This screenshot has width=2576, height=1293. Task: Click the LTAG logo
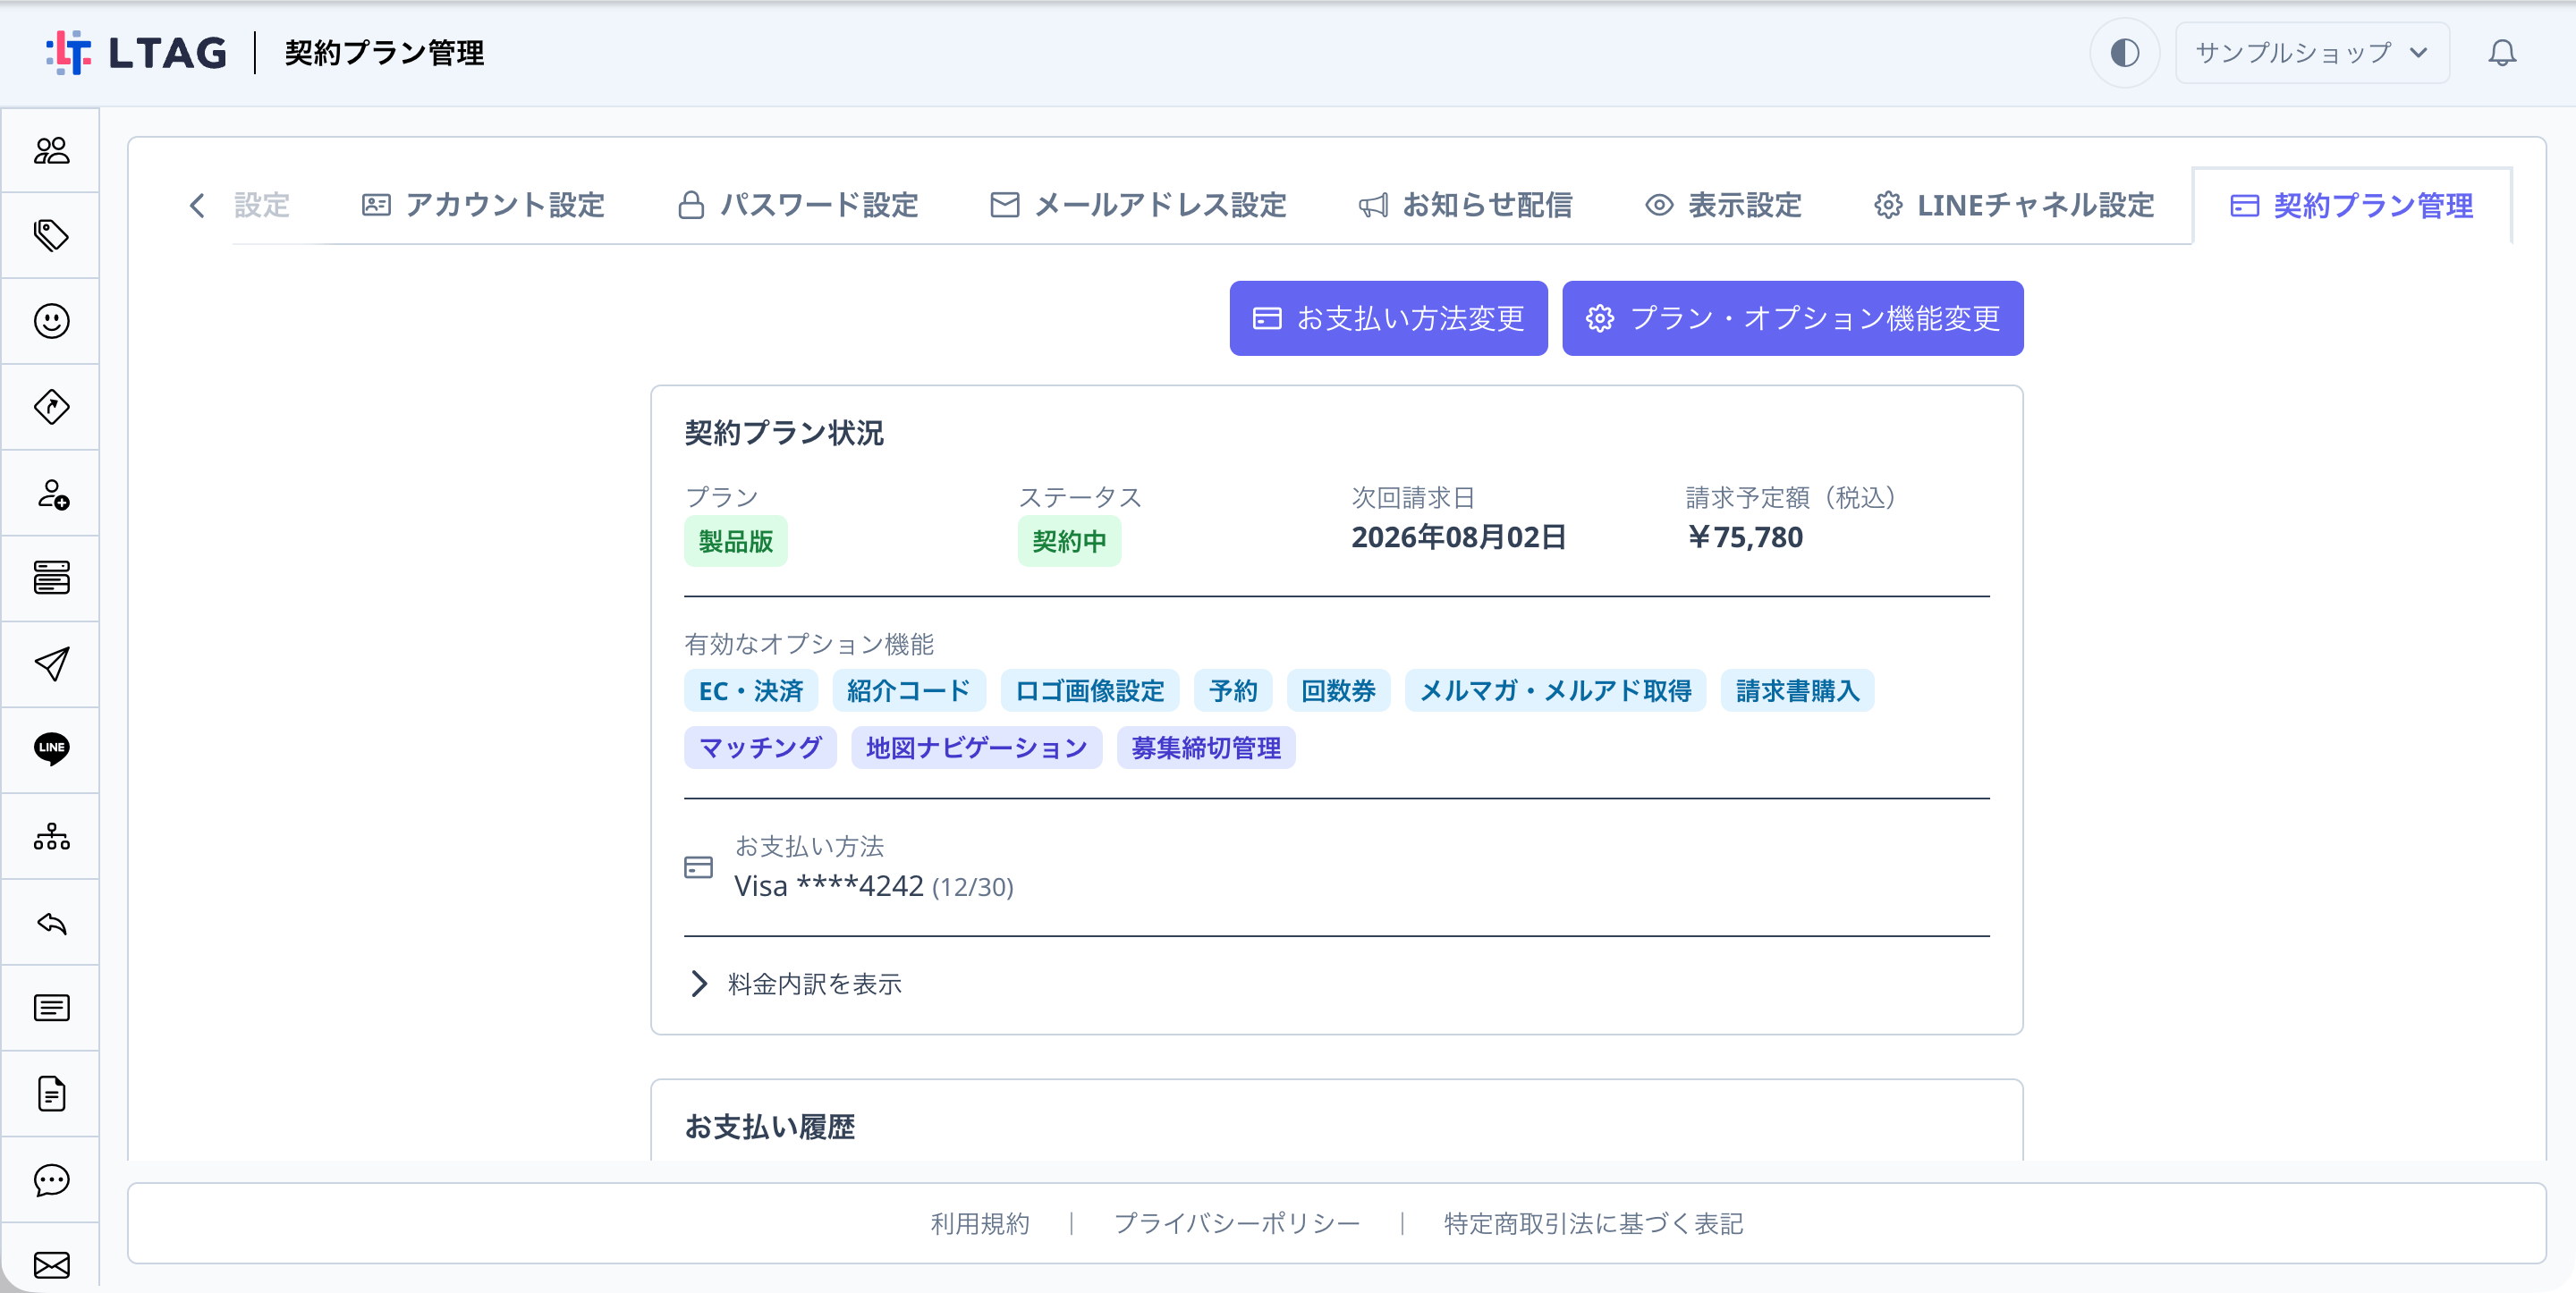pyautogui.click(x=137, y=52)
